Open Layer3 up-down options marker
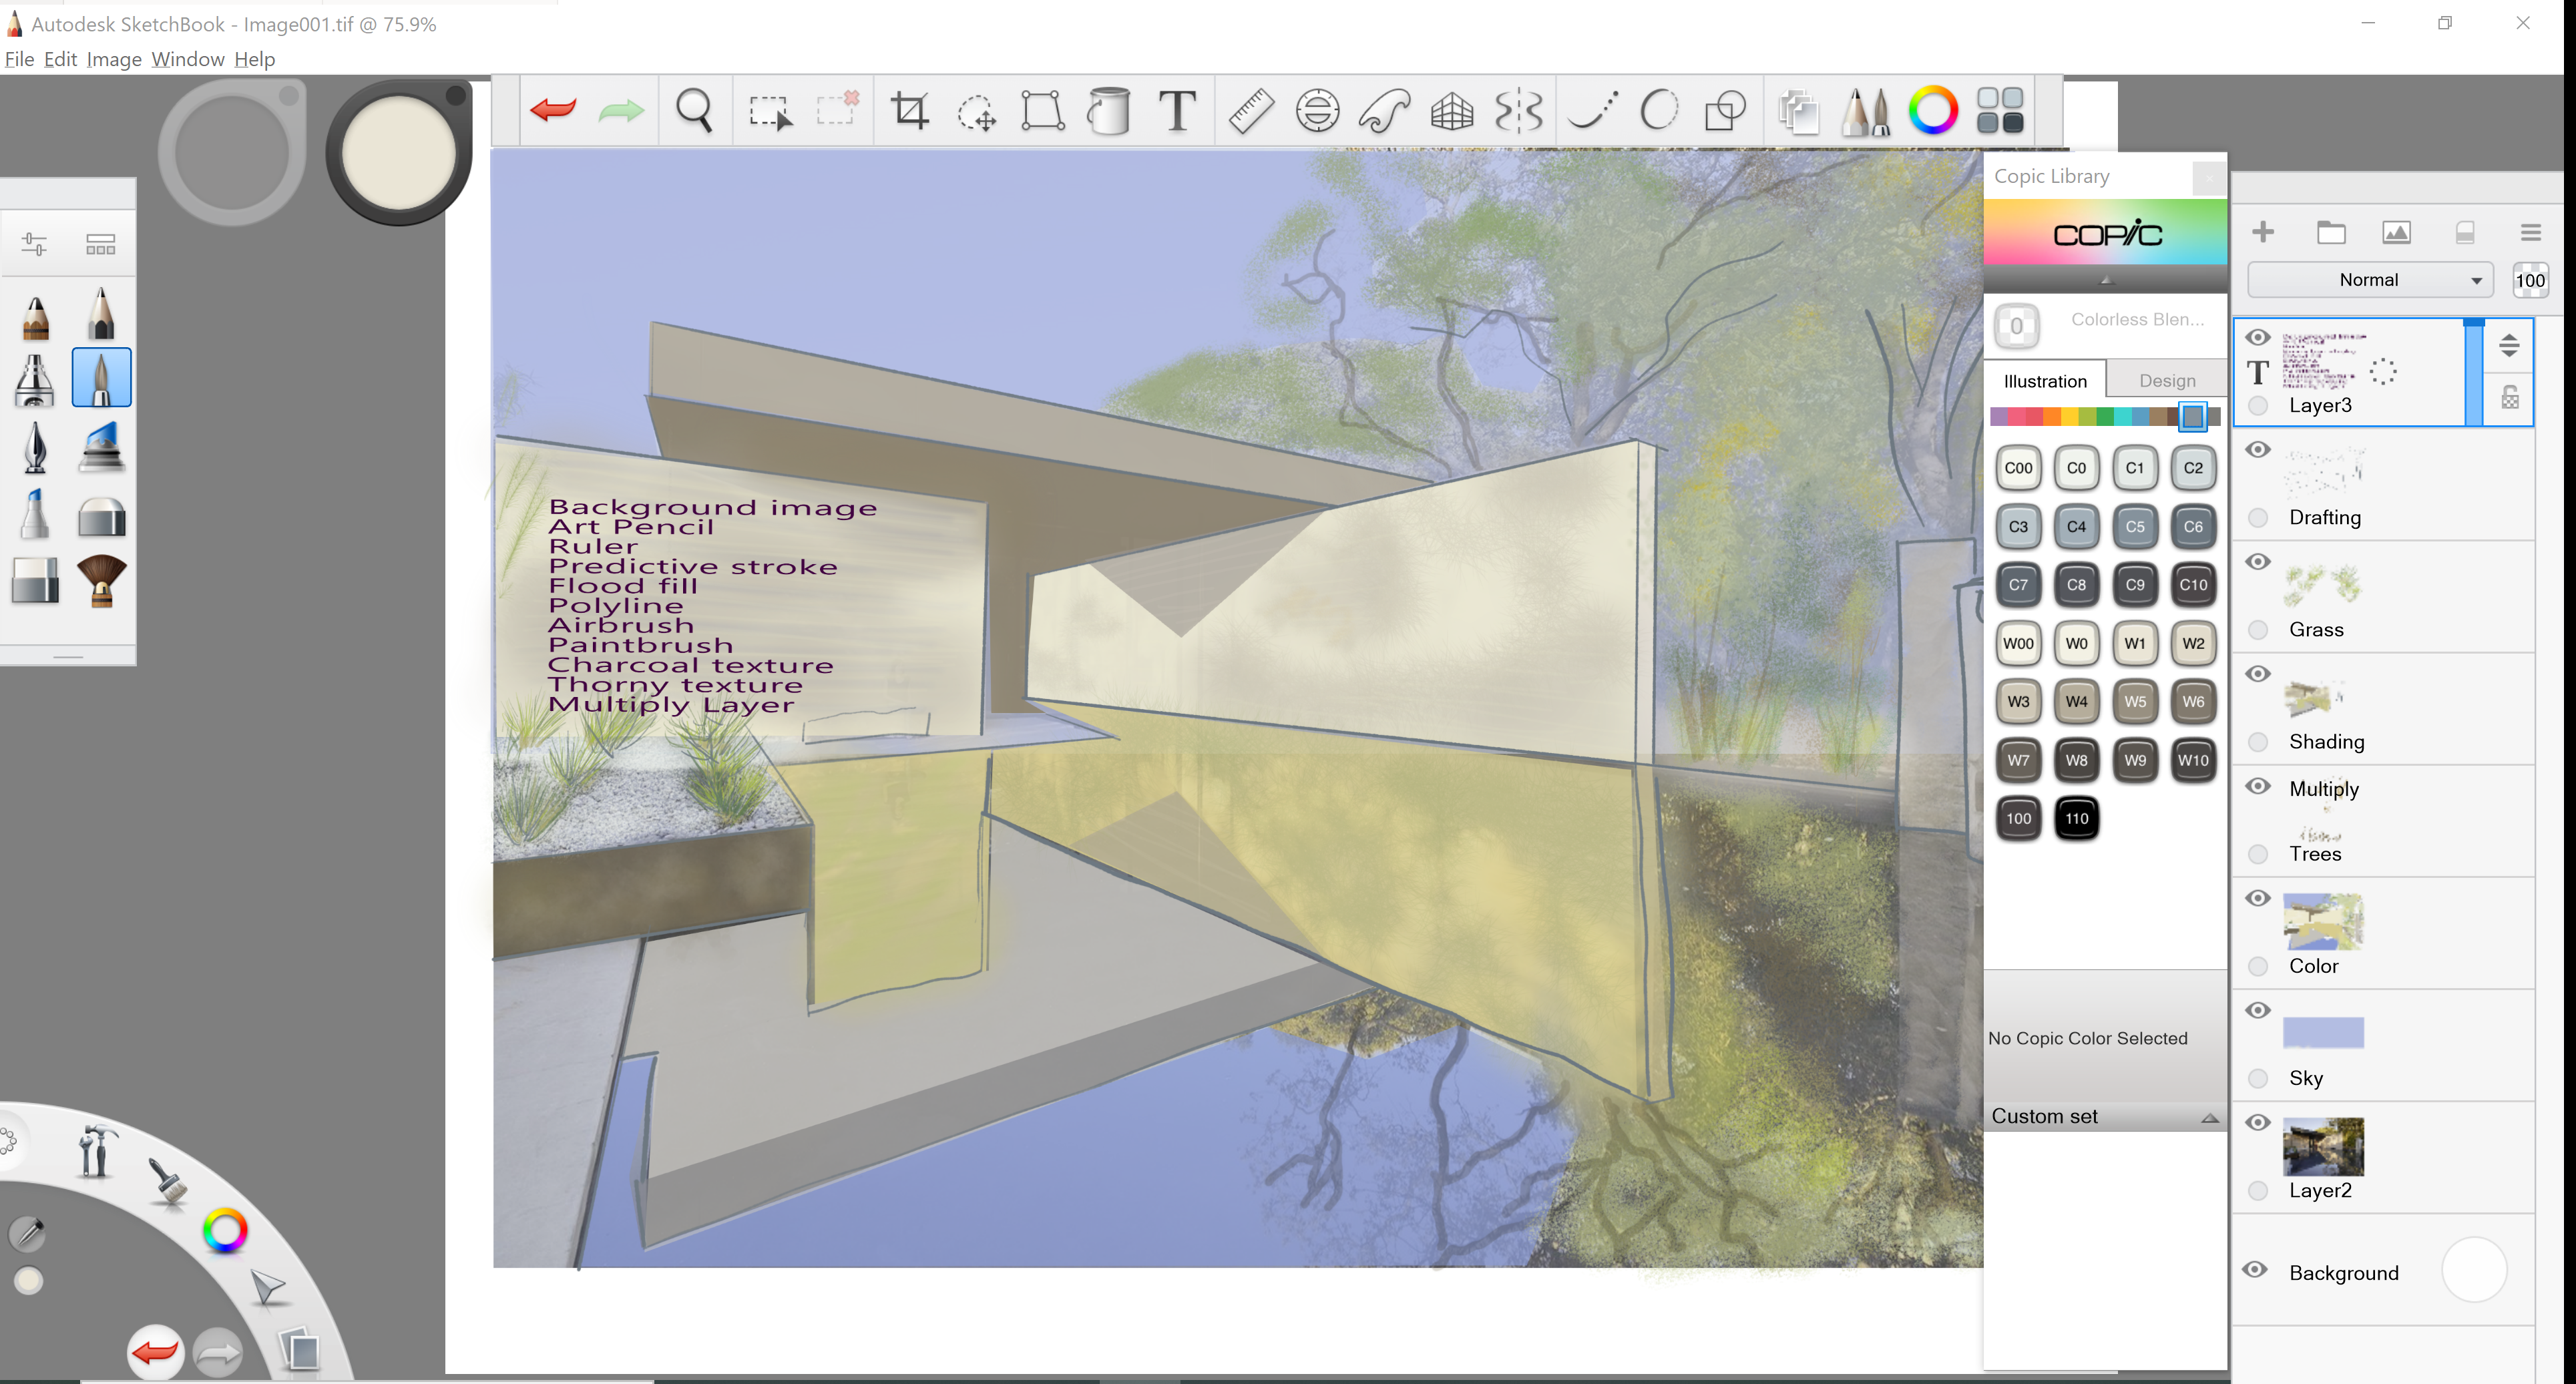The width and height of the screenshot is (2576, 1384). click(2508, 346)
